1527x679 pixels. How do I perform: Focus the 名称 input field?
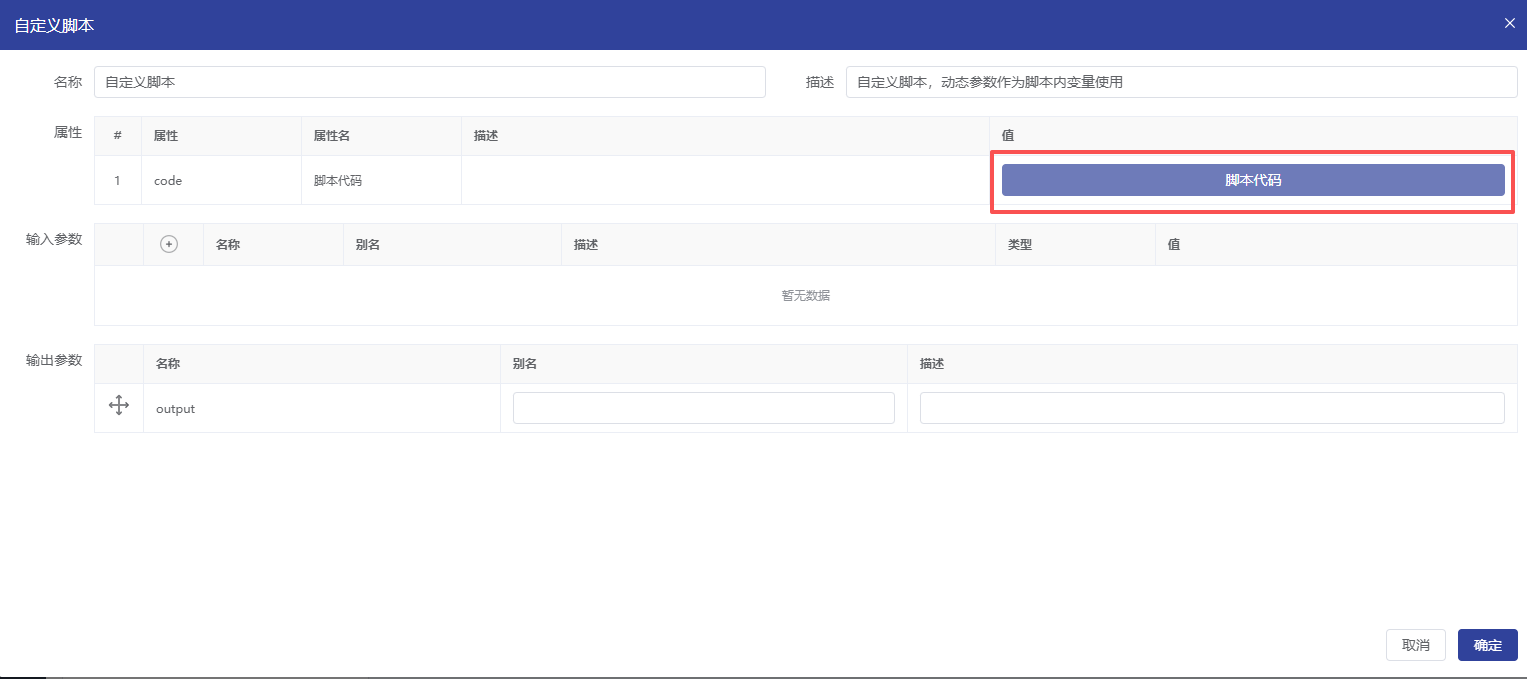pos(429,82)
